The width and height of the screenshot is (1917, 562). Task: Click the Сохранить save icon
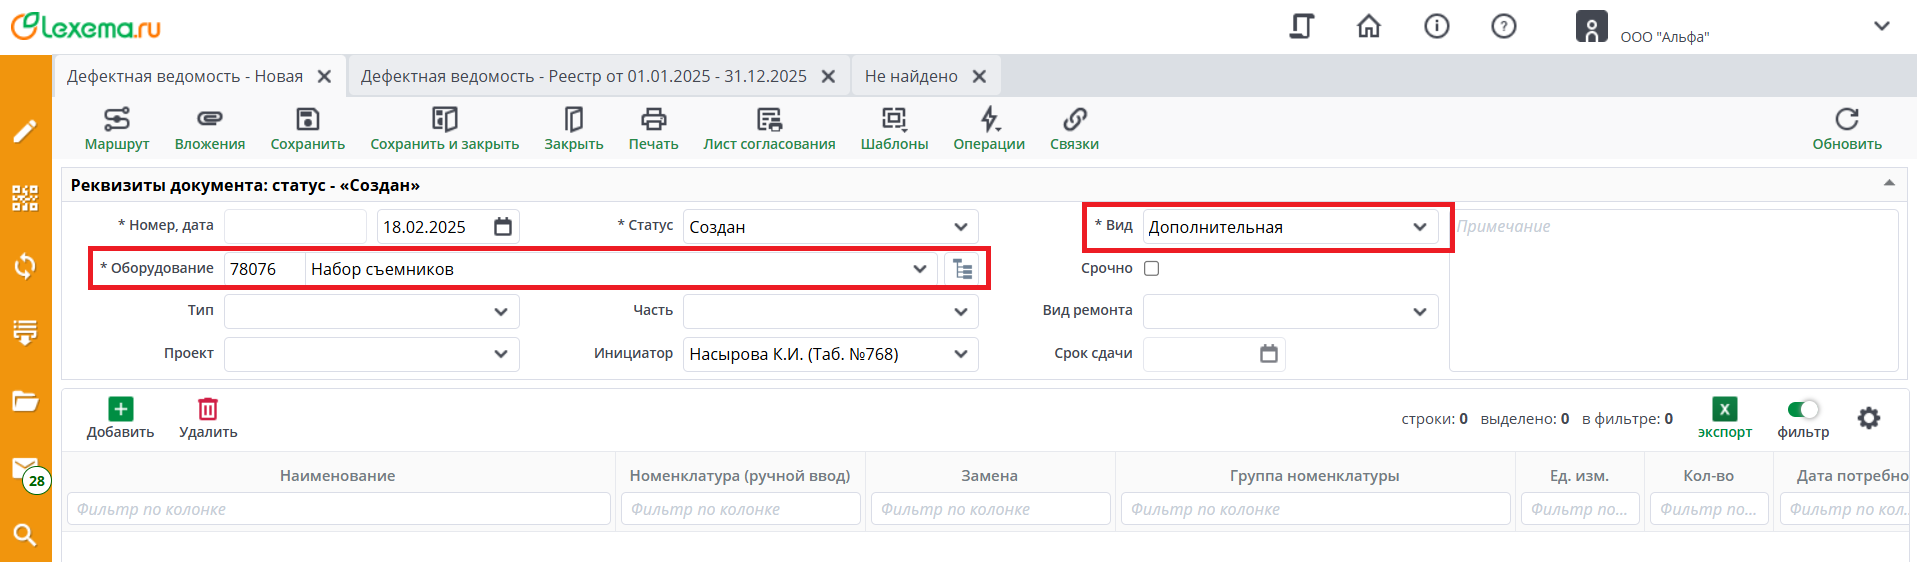pyautogui.click(x=308, y=120)
